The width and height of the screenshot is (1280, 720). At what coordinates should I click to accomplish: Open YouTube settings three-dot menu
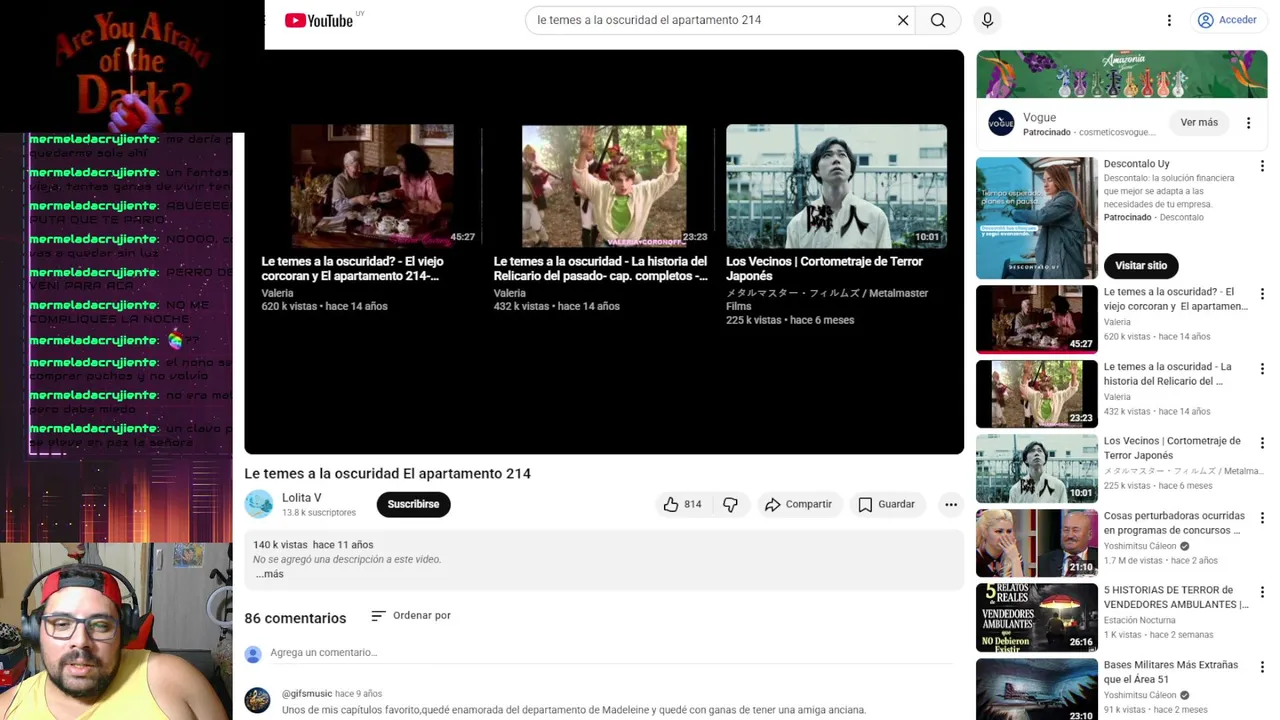[x=1169, y=20]
